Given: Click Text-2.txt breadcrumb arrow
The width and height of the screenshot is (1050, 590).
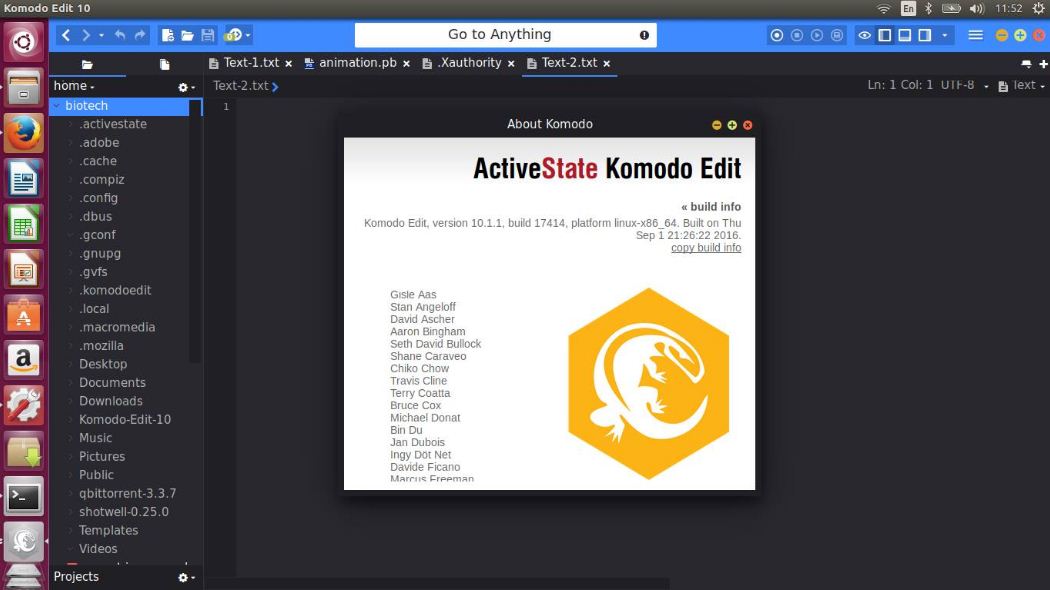Looking at the screenshot, I should tap(275, 86).
